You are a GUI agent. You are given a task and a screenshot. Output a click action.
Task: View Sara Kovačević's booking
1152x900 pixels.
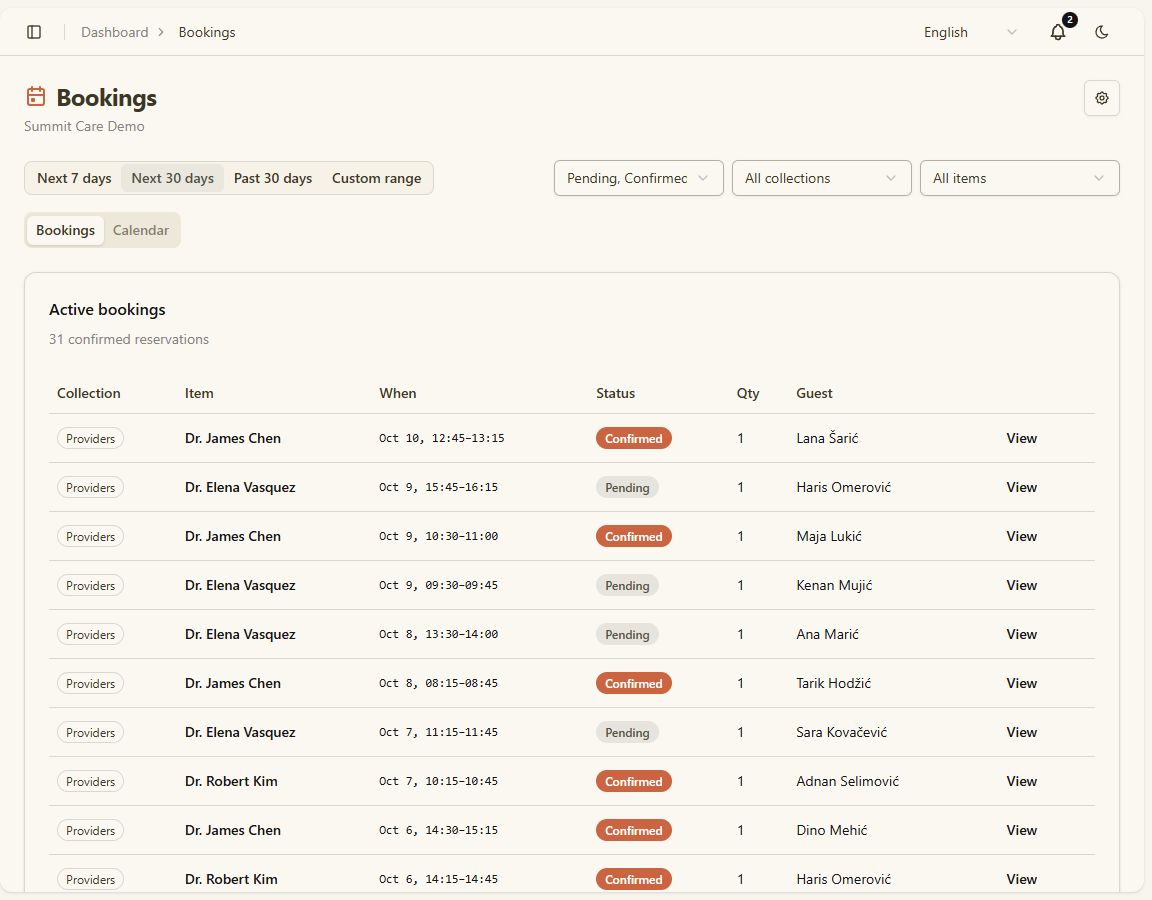point(1021,732)
